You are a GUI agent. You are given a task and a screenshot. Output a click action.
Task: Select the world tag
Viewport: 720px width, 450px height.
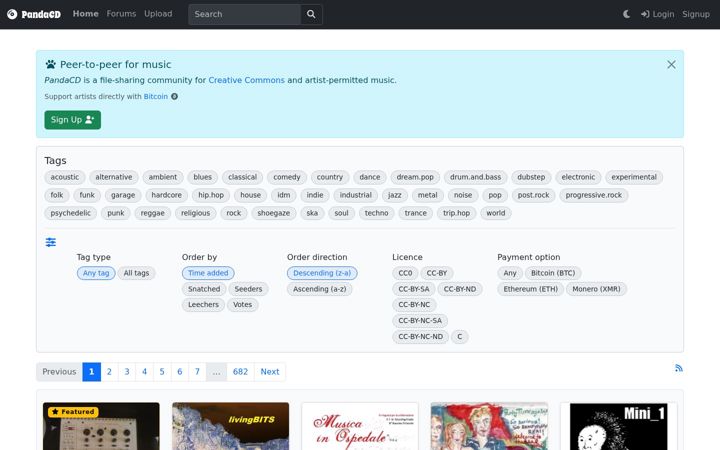pyautogui.click(x=496, y=214)
